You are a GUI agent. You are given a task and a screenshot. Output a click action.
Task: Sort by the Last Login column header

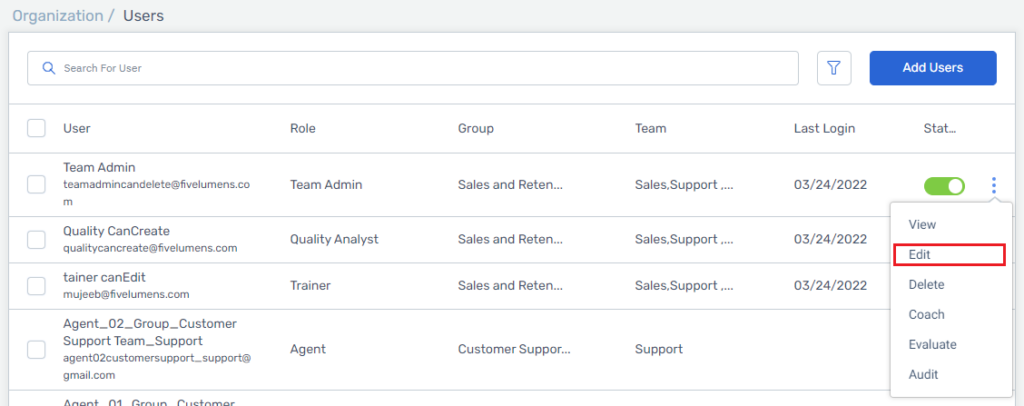tap(824, 129)
